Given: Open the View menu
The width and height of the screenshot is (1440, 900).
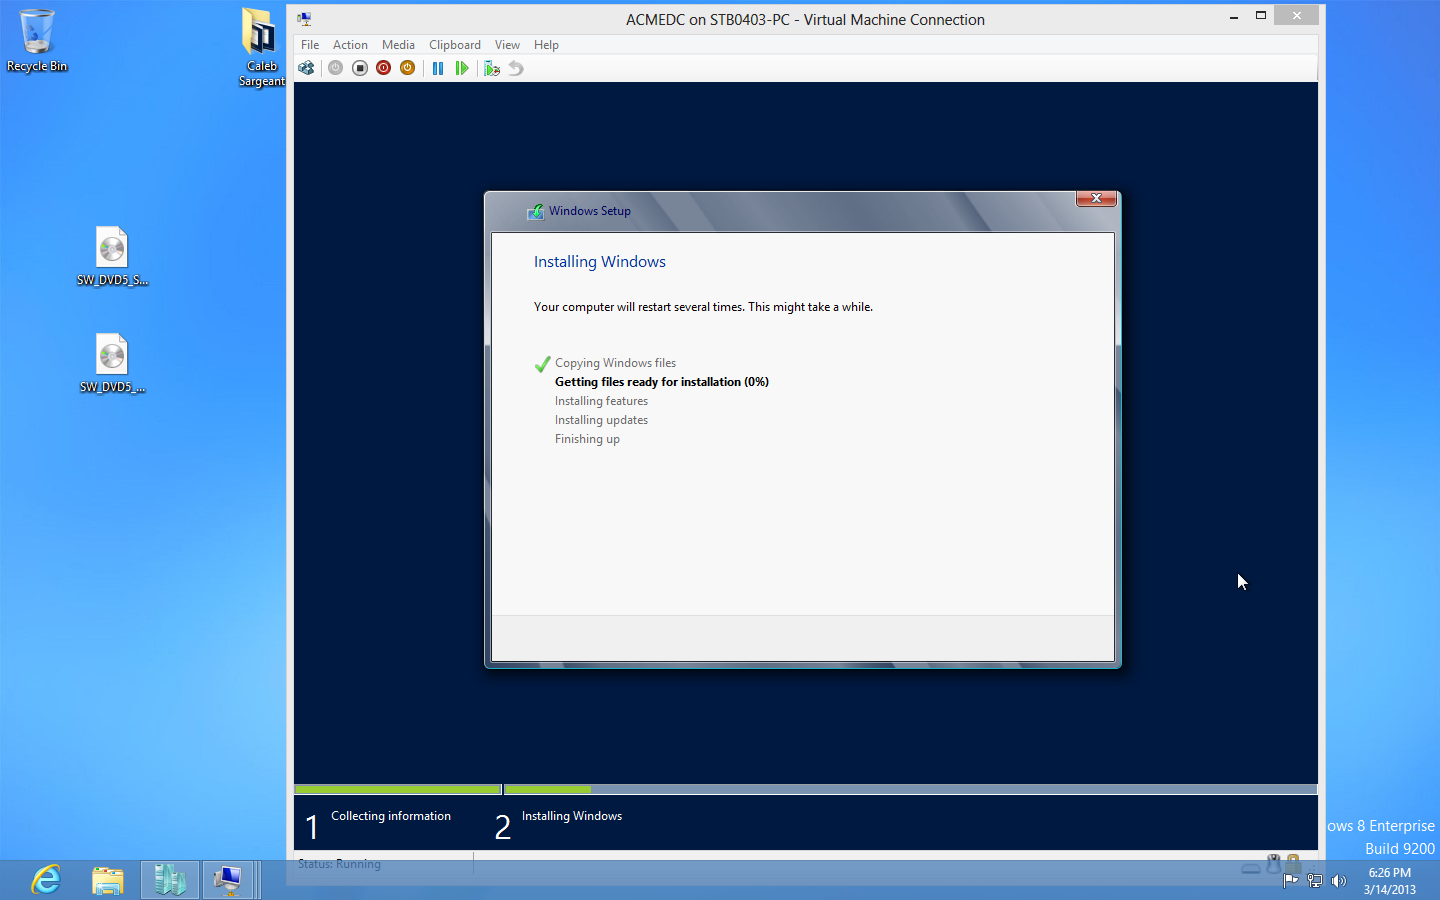Looking at the screenshot, I should coord(507,45).
